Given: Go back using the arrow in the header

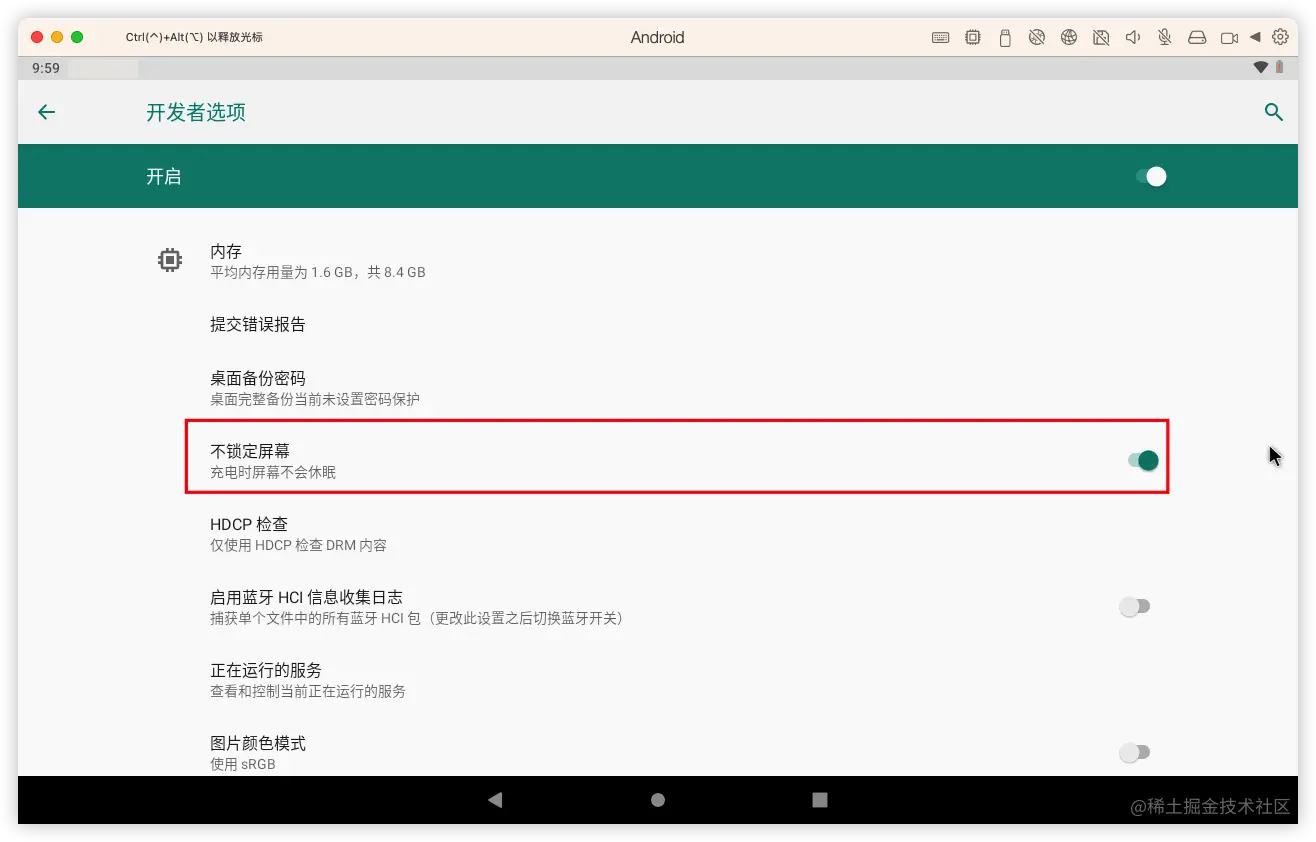Looking at the screenshot, I should click(x=46, y=112).
